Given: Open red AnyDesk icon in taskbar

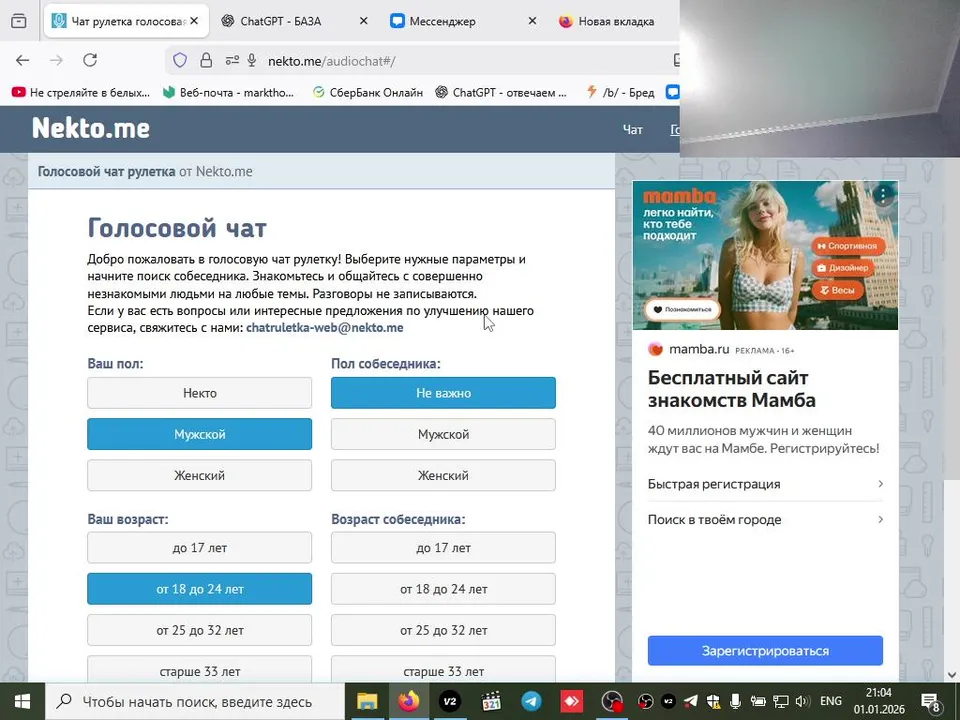Looking at the screenshot, I should [572, 702].
